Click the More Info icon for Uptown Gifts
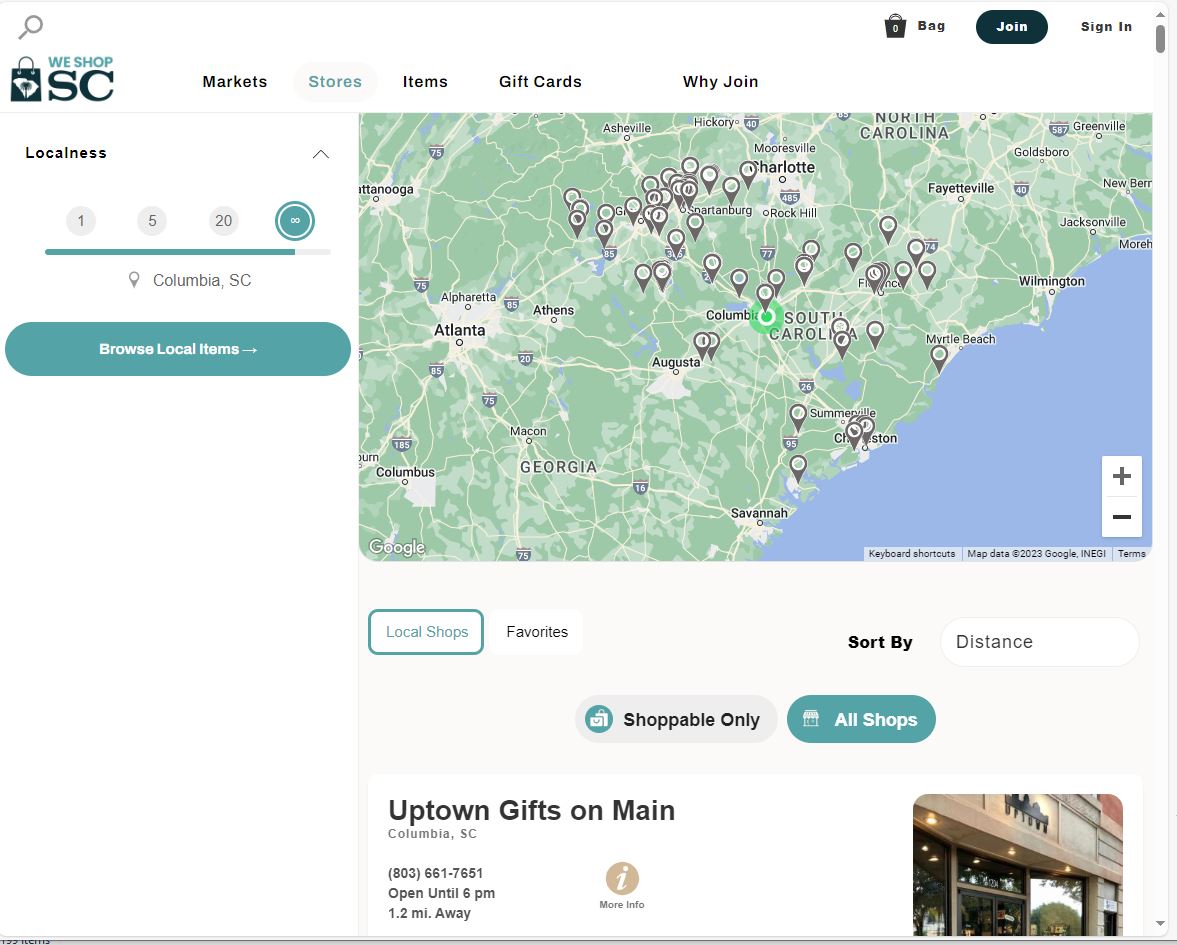This screenshot has width=1177, height=945. click(x=621, y=877)
